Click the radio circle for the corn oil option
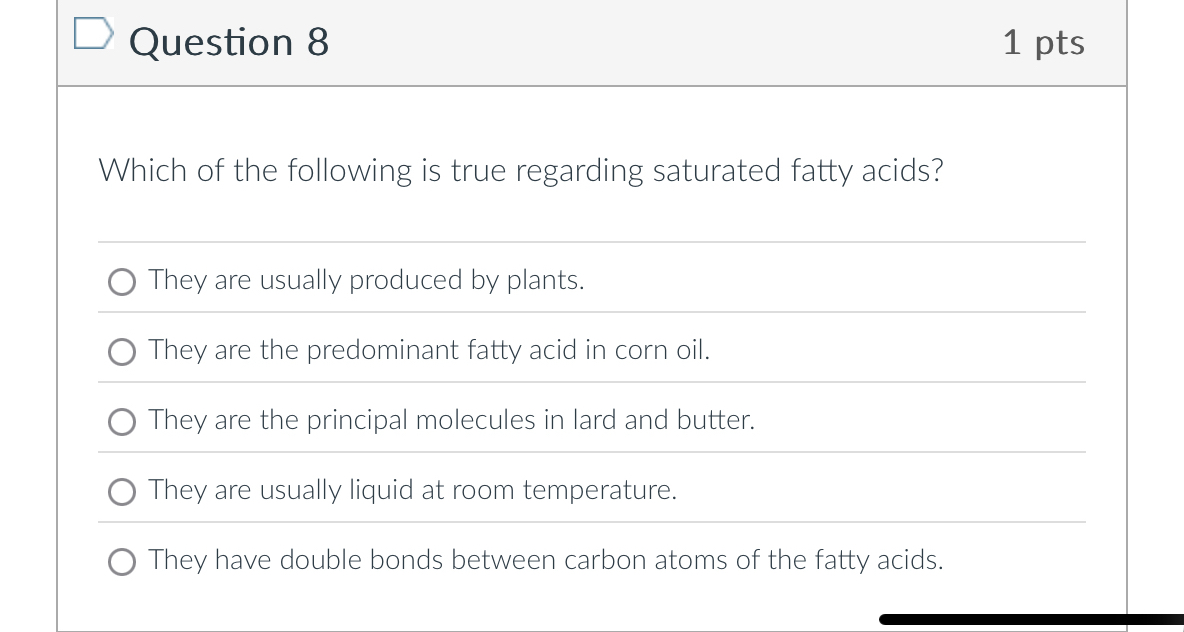Viewport: 1184px width, 632px height. (121, 352)
